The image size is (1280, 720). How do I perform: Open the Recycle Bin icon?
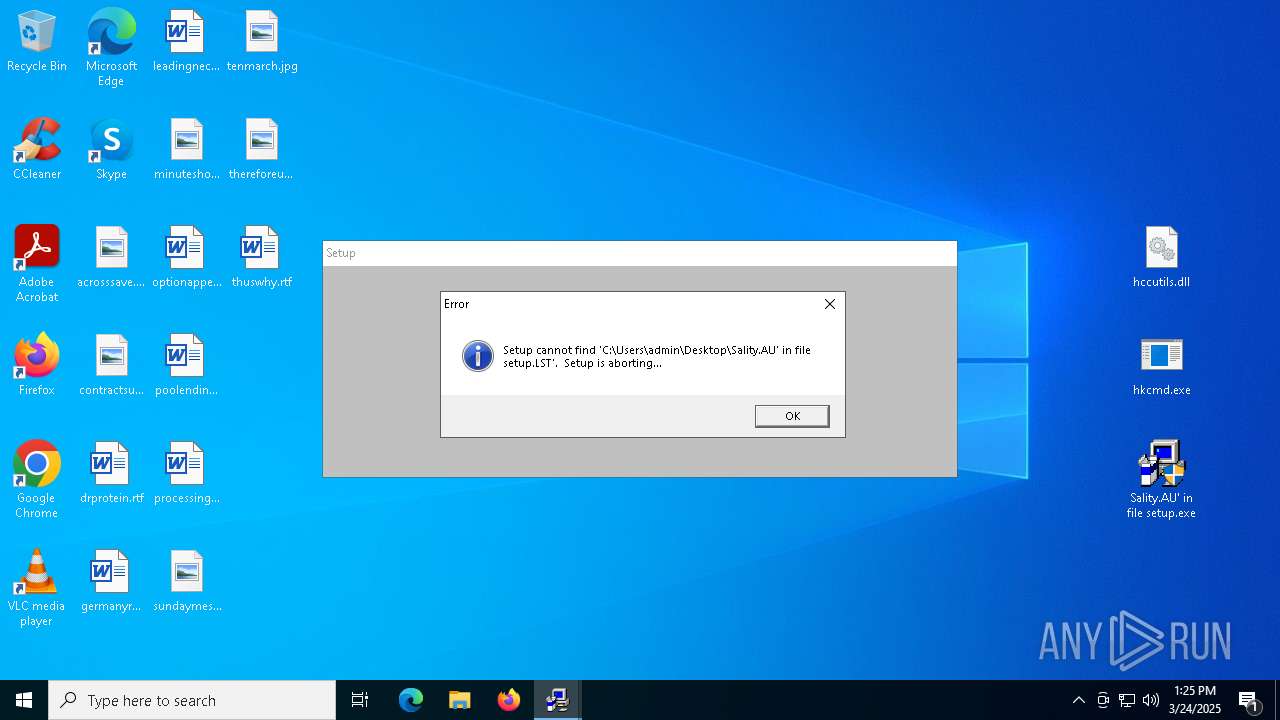pos(37,42)
